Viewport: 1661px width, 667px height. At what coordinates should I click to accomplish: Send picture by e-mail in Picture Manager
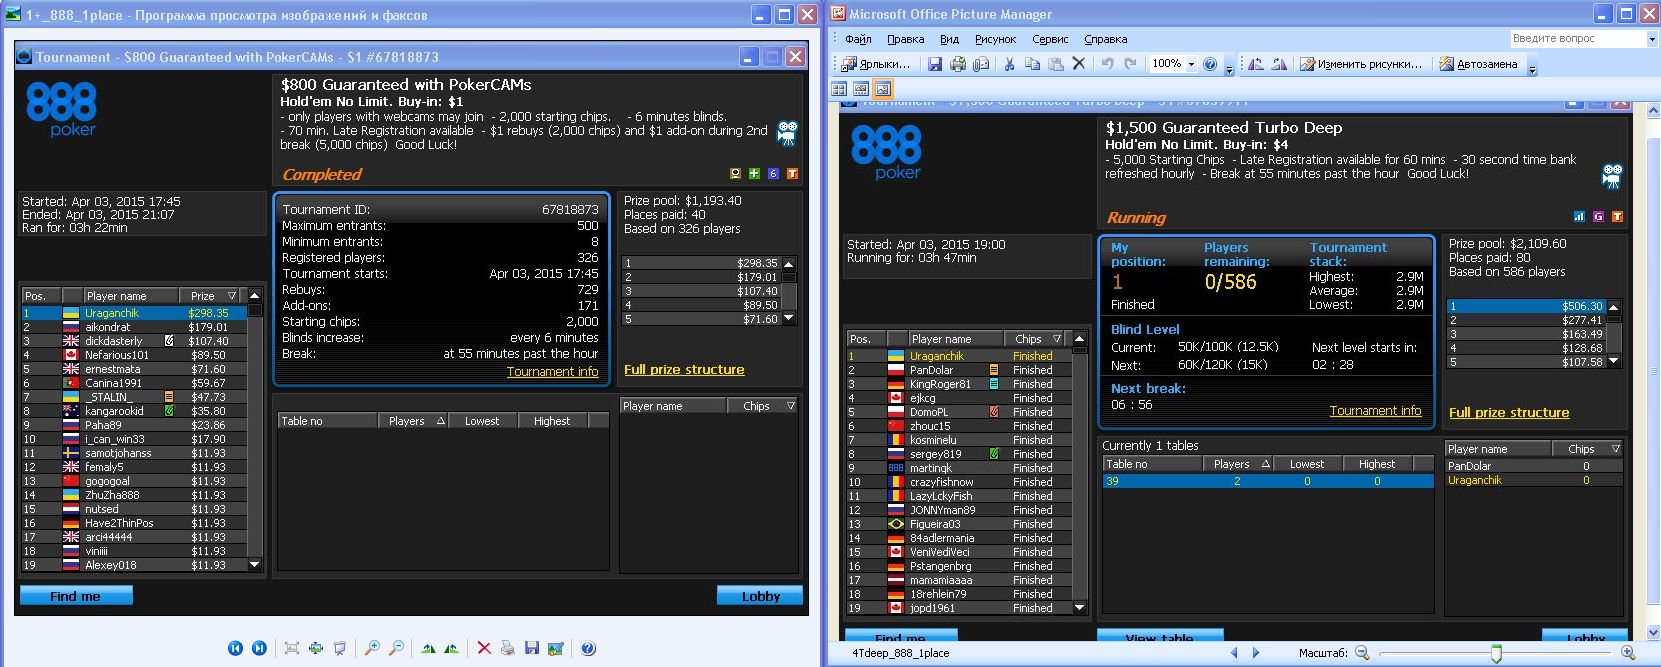click(981, 64)
